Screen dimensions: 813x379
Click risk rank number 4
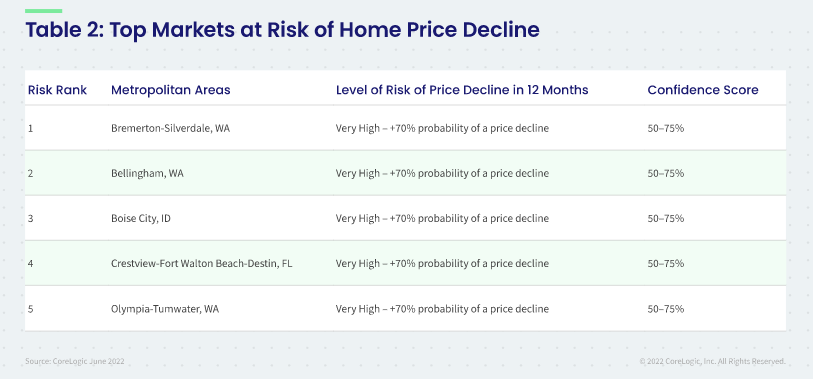[x=31, y=263]
